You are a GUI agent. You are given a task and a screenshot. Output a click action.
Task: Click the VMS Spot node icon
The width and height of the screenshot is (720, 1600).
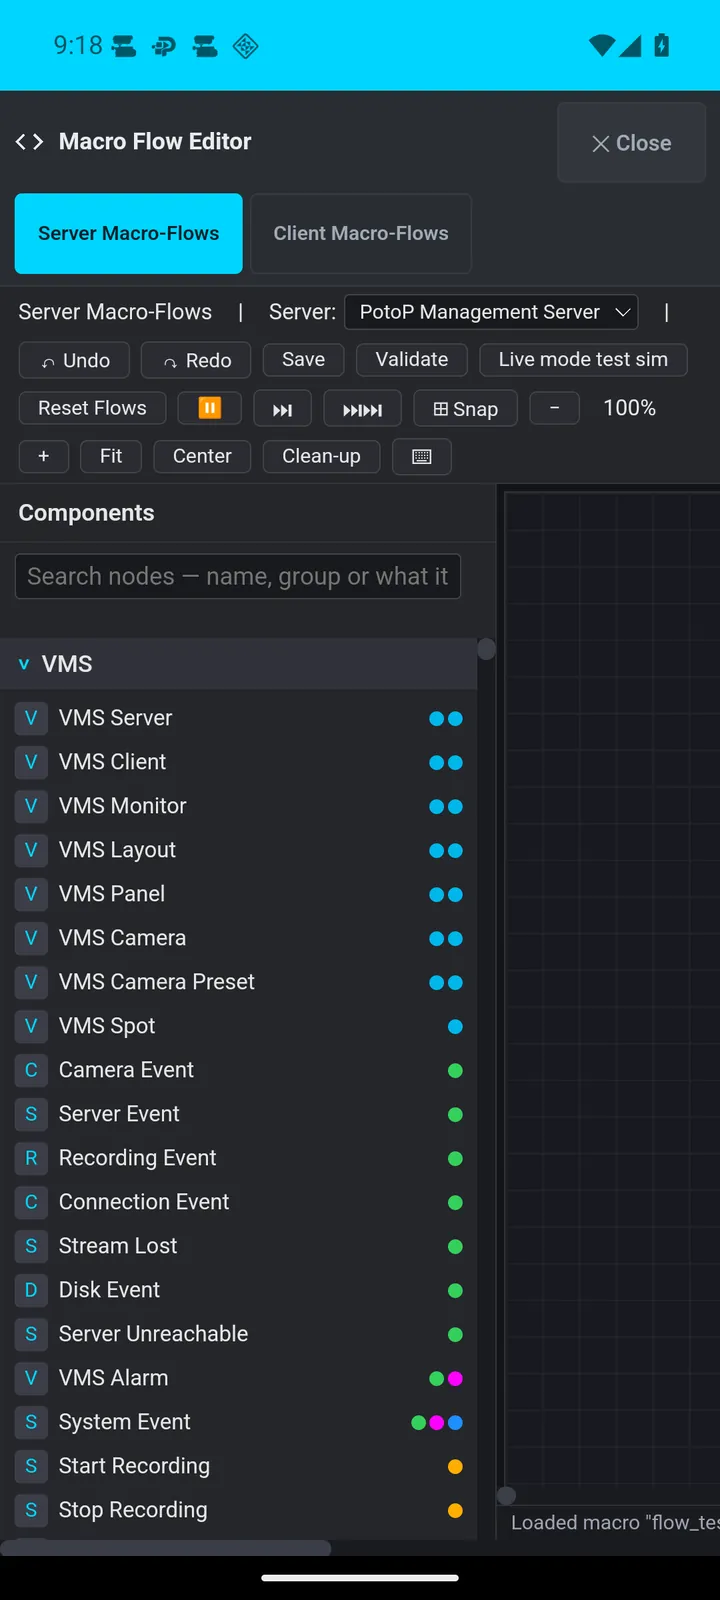pos(31,1026)
